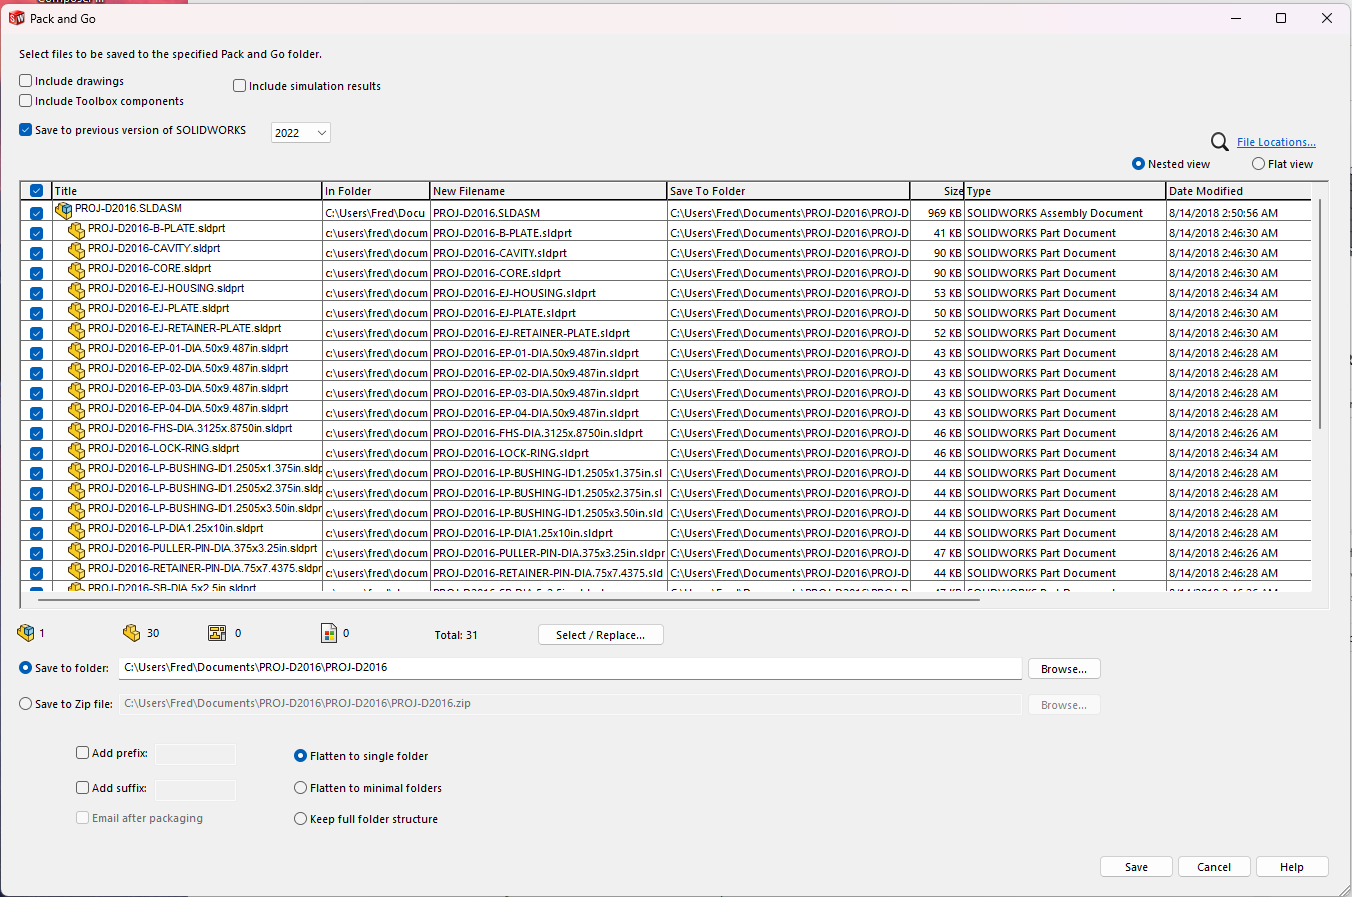Open the File Locations link
1352x897 pixels.
1276,142
